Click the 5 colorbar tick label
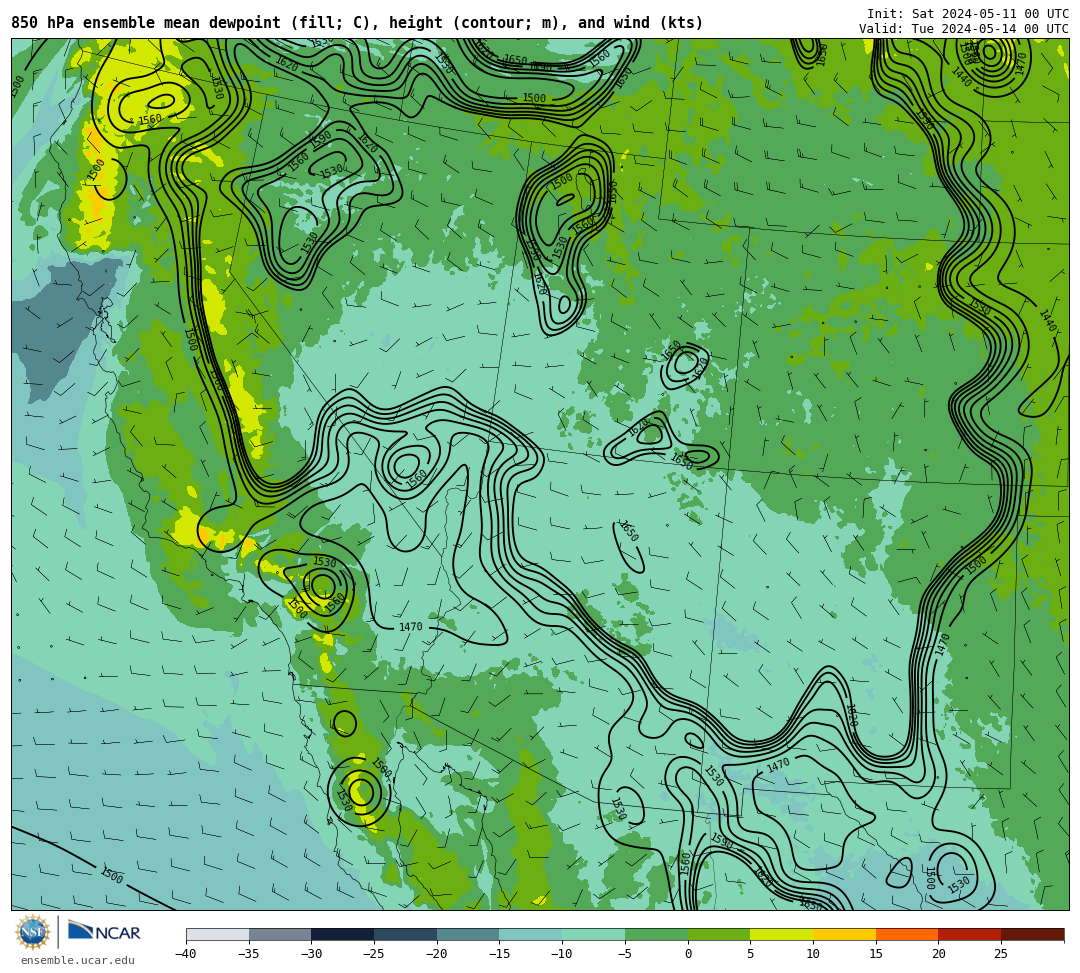The width and height of the screenshot is (1080, 973). pyautogui.click(x=751, y=954)
